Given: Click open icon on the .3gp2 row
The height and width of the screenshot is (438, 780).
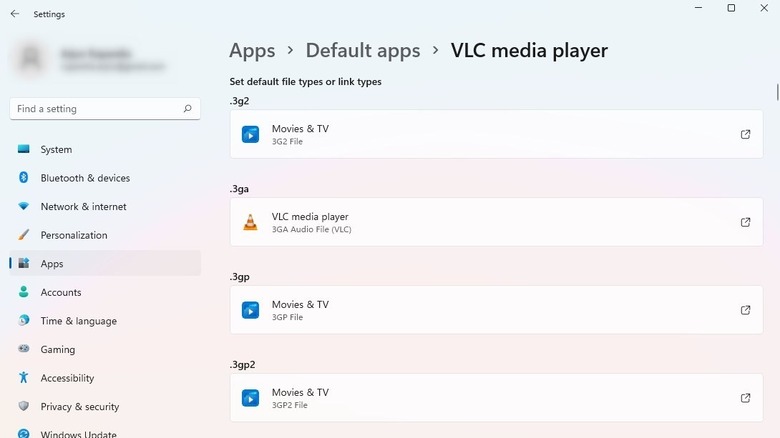Looking at the screenshot, I should pyautogui.click(x=745, y=398).
